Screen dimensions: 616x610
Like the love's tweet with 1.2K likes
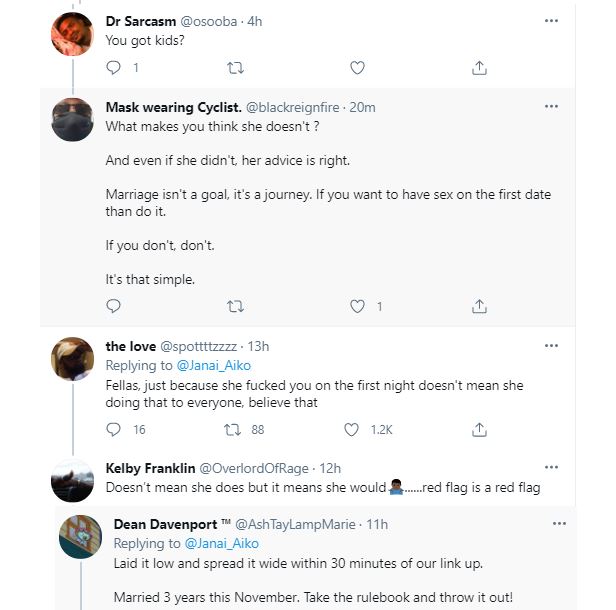pyautogui.click(x=352, y=430)
